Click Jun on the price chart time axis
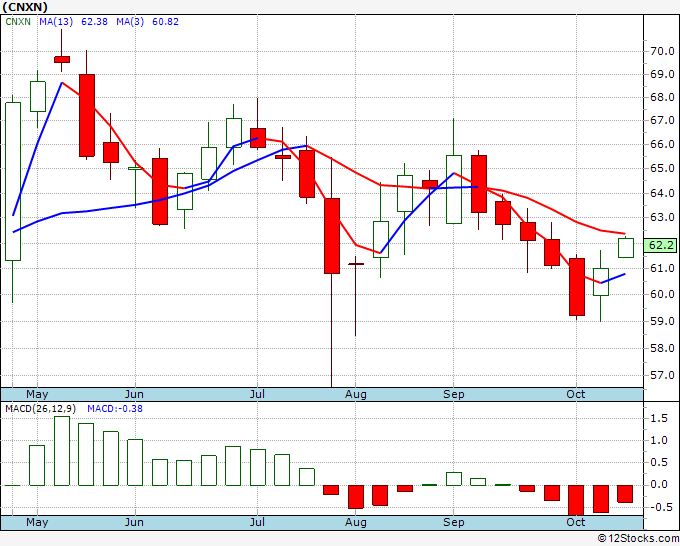The height and width of the screenshot is (546, 680). point(134,394)
